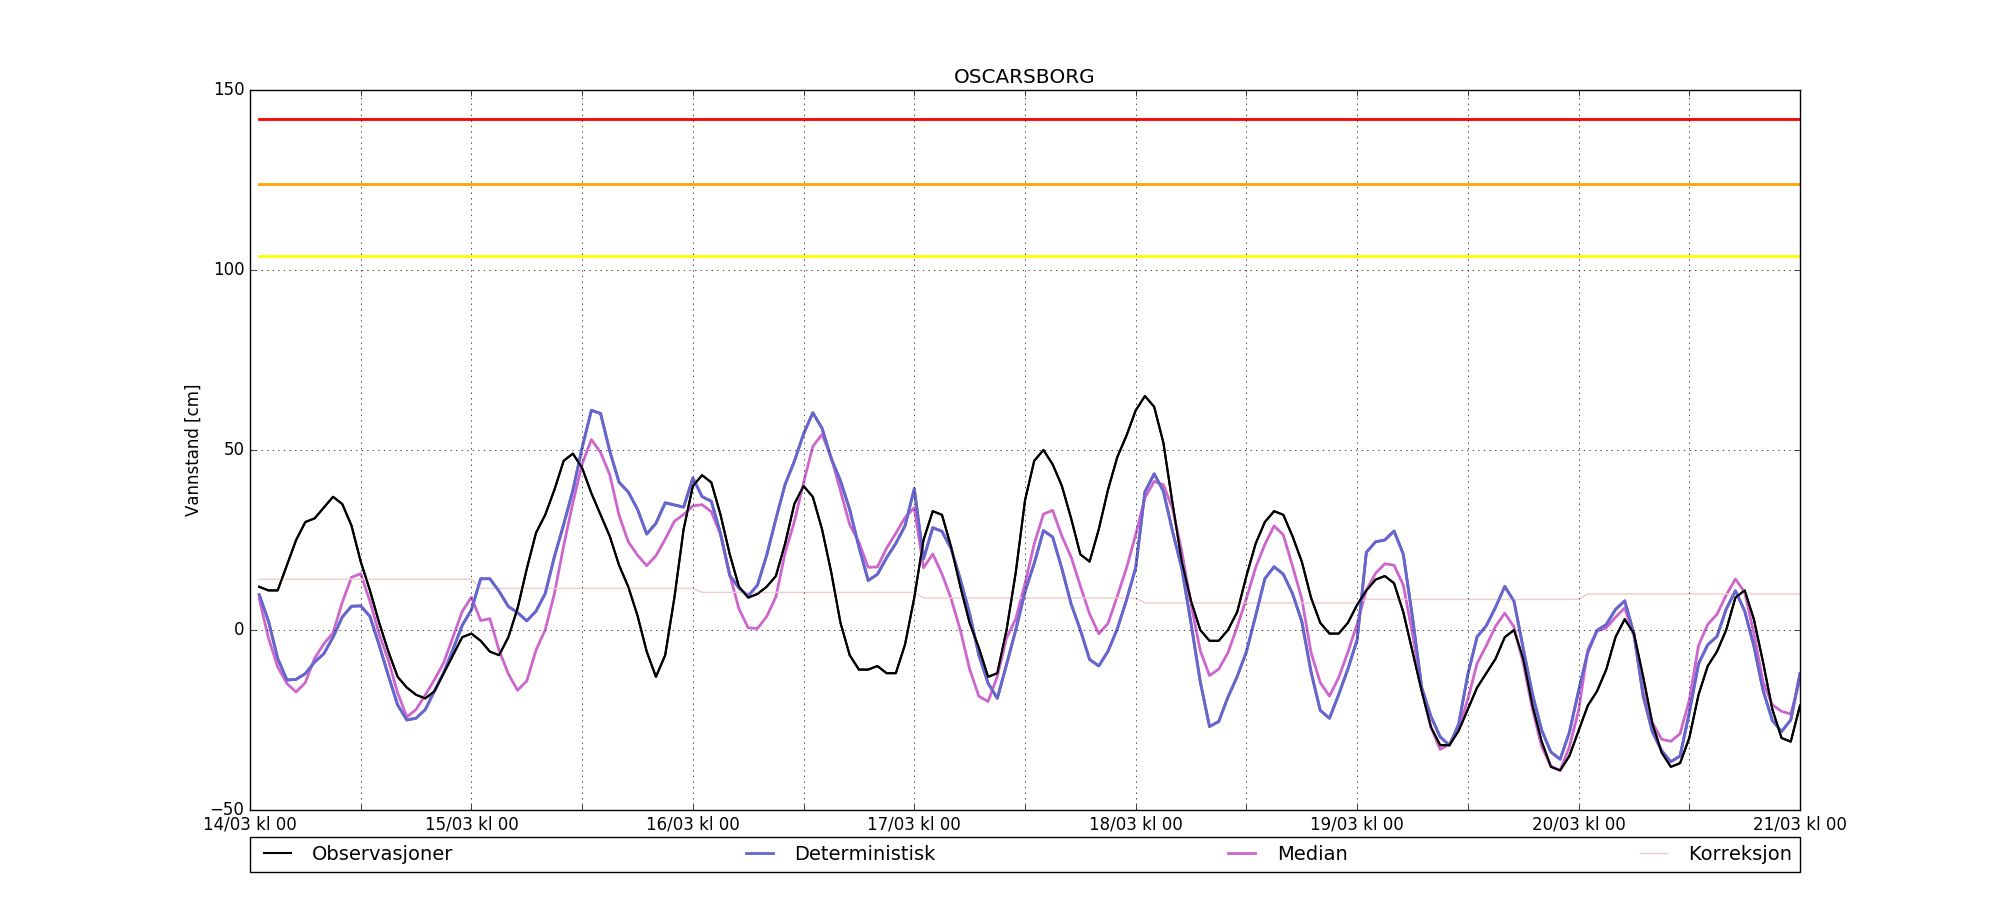
Task: Click the 14/03 kl 00 x-axis label
Action: tap(250, 825)
